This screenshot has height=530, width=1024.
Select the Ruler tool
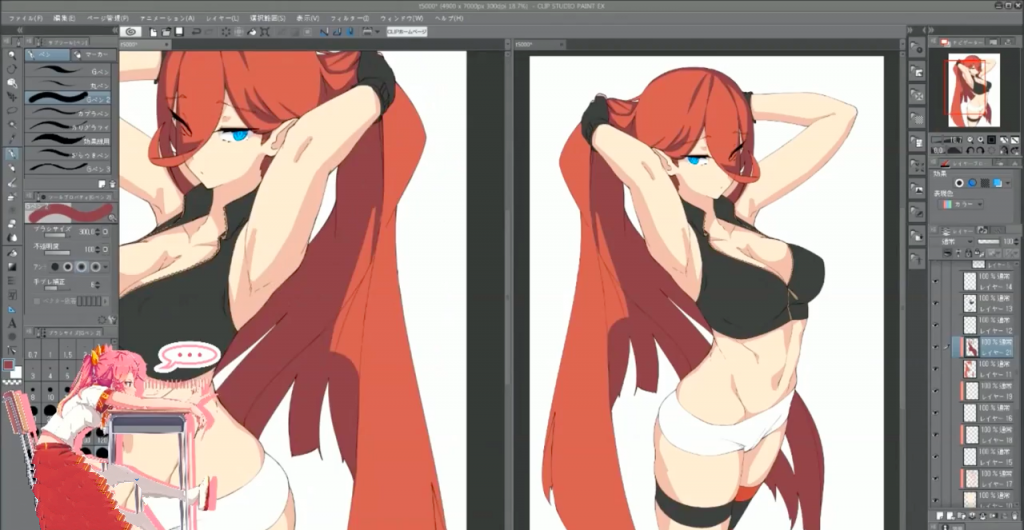12,309
